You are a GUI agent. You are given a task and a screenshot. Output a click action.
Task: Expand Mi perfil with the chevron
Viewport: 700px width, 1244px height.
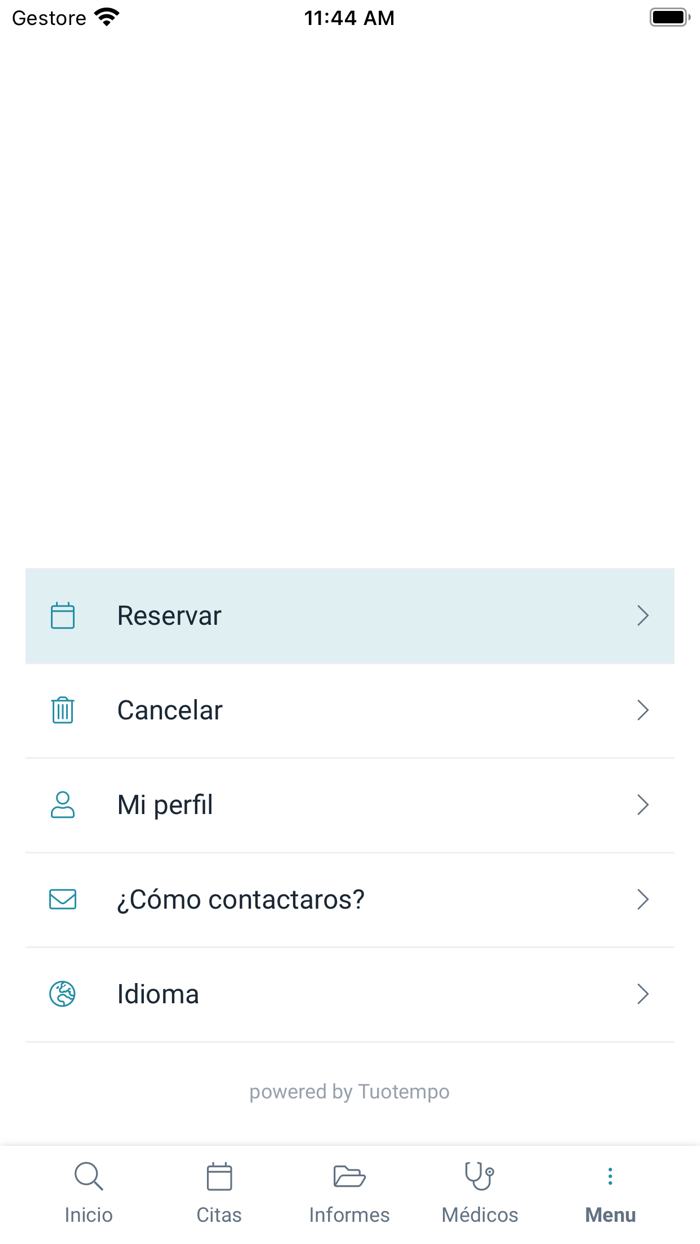tap(643, 805)
